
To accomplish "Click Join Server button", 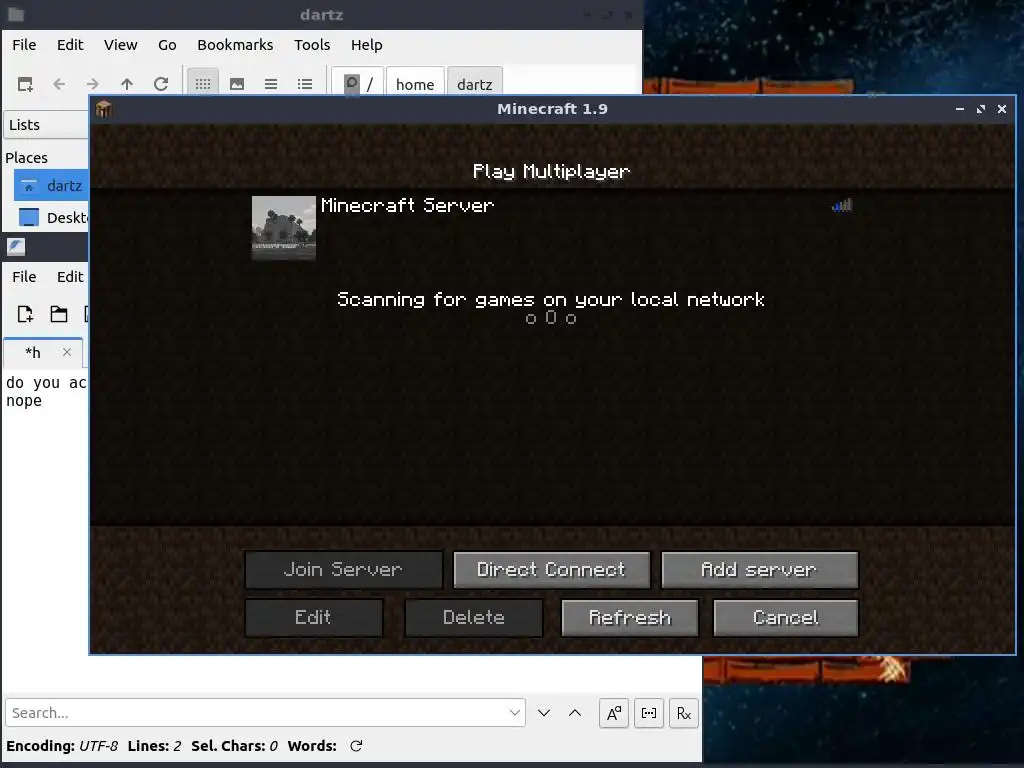I will click(x=344, y=570).
